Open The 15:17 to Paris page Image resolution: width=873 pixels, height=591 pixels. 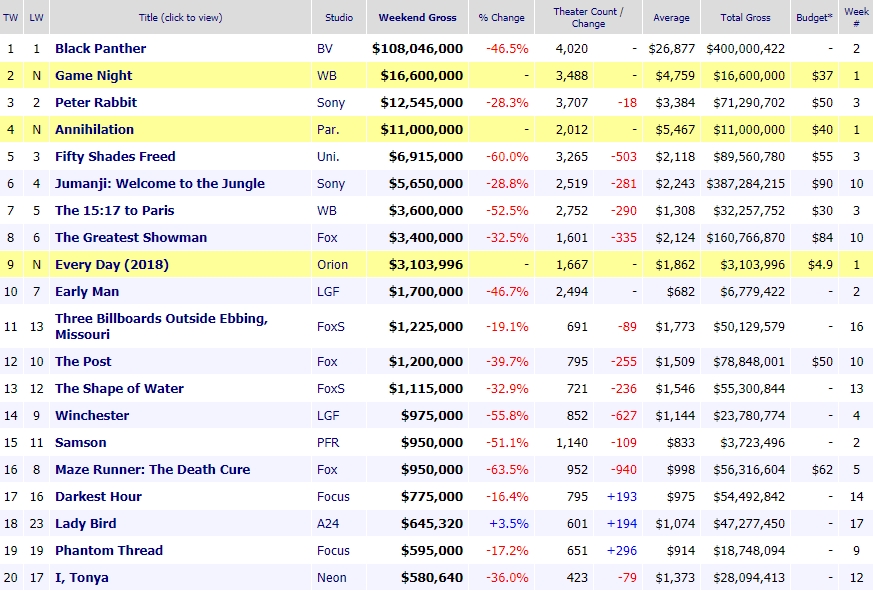tap(114, 211)
